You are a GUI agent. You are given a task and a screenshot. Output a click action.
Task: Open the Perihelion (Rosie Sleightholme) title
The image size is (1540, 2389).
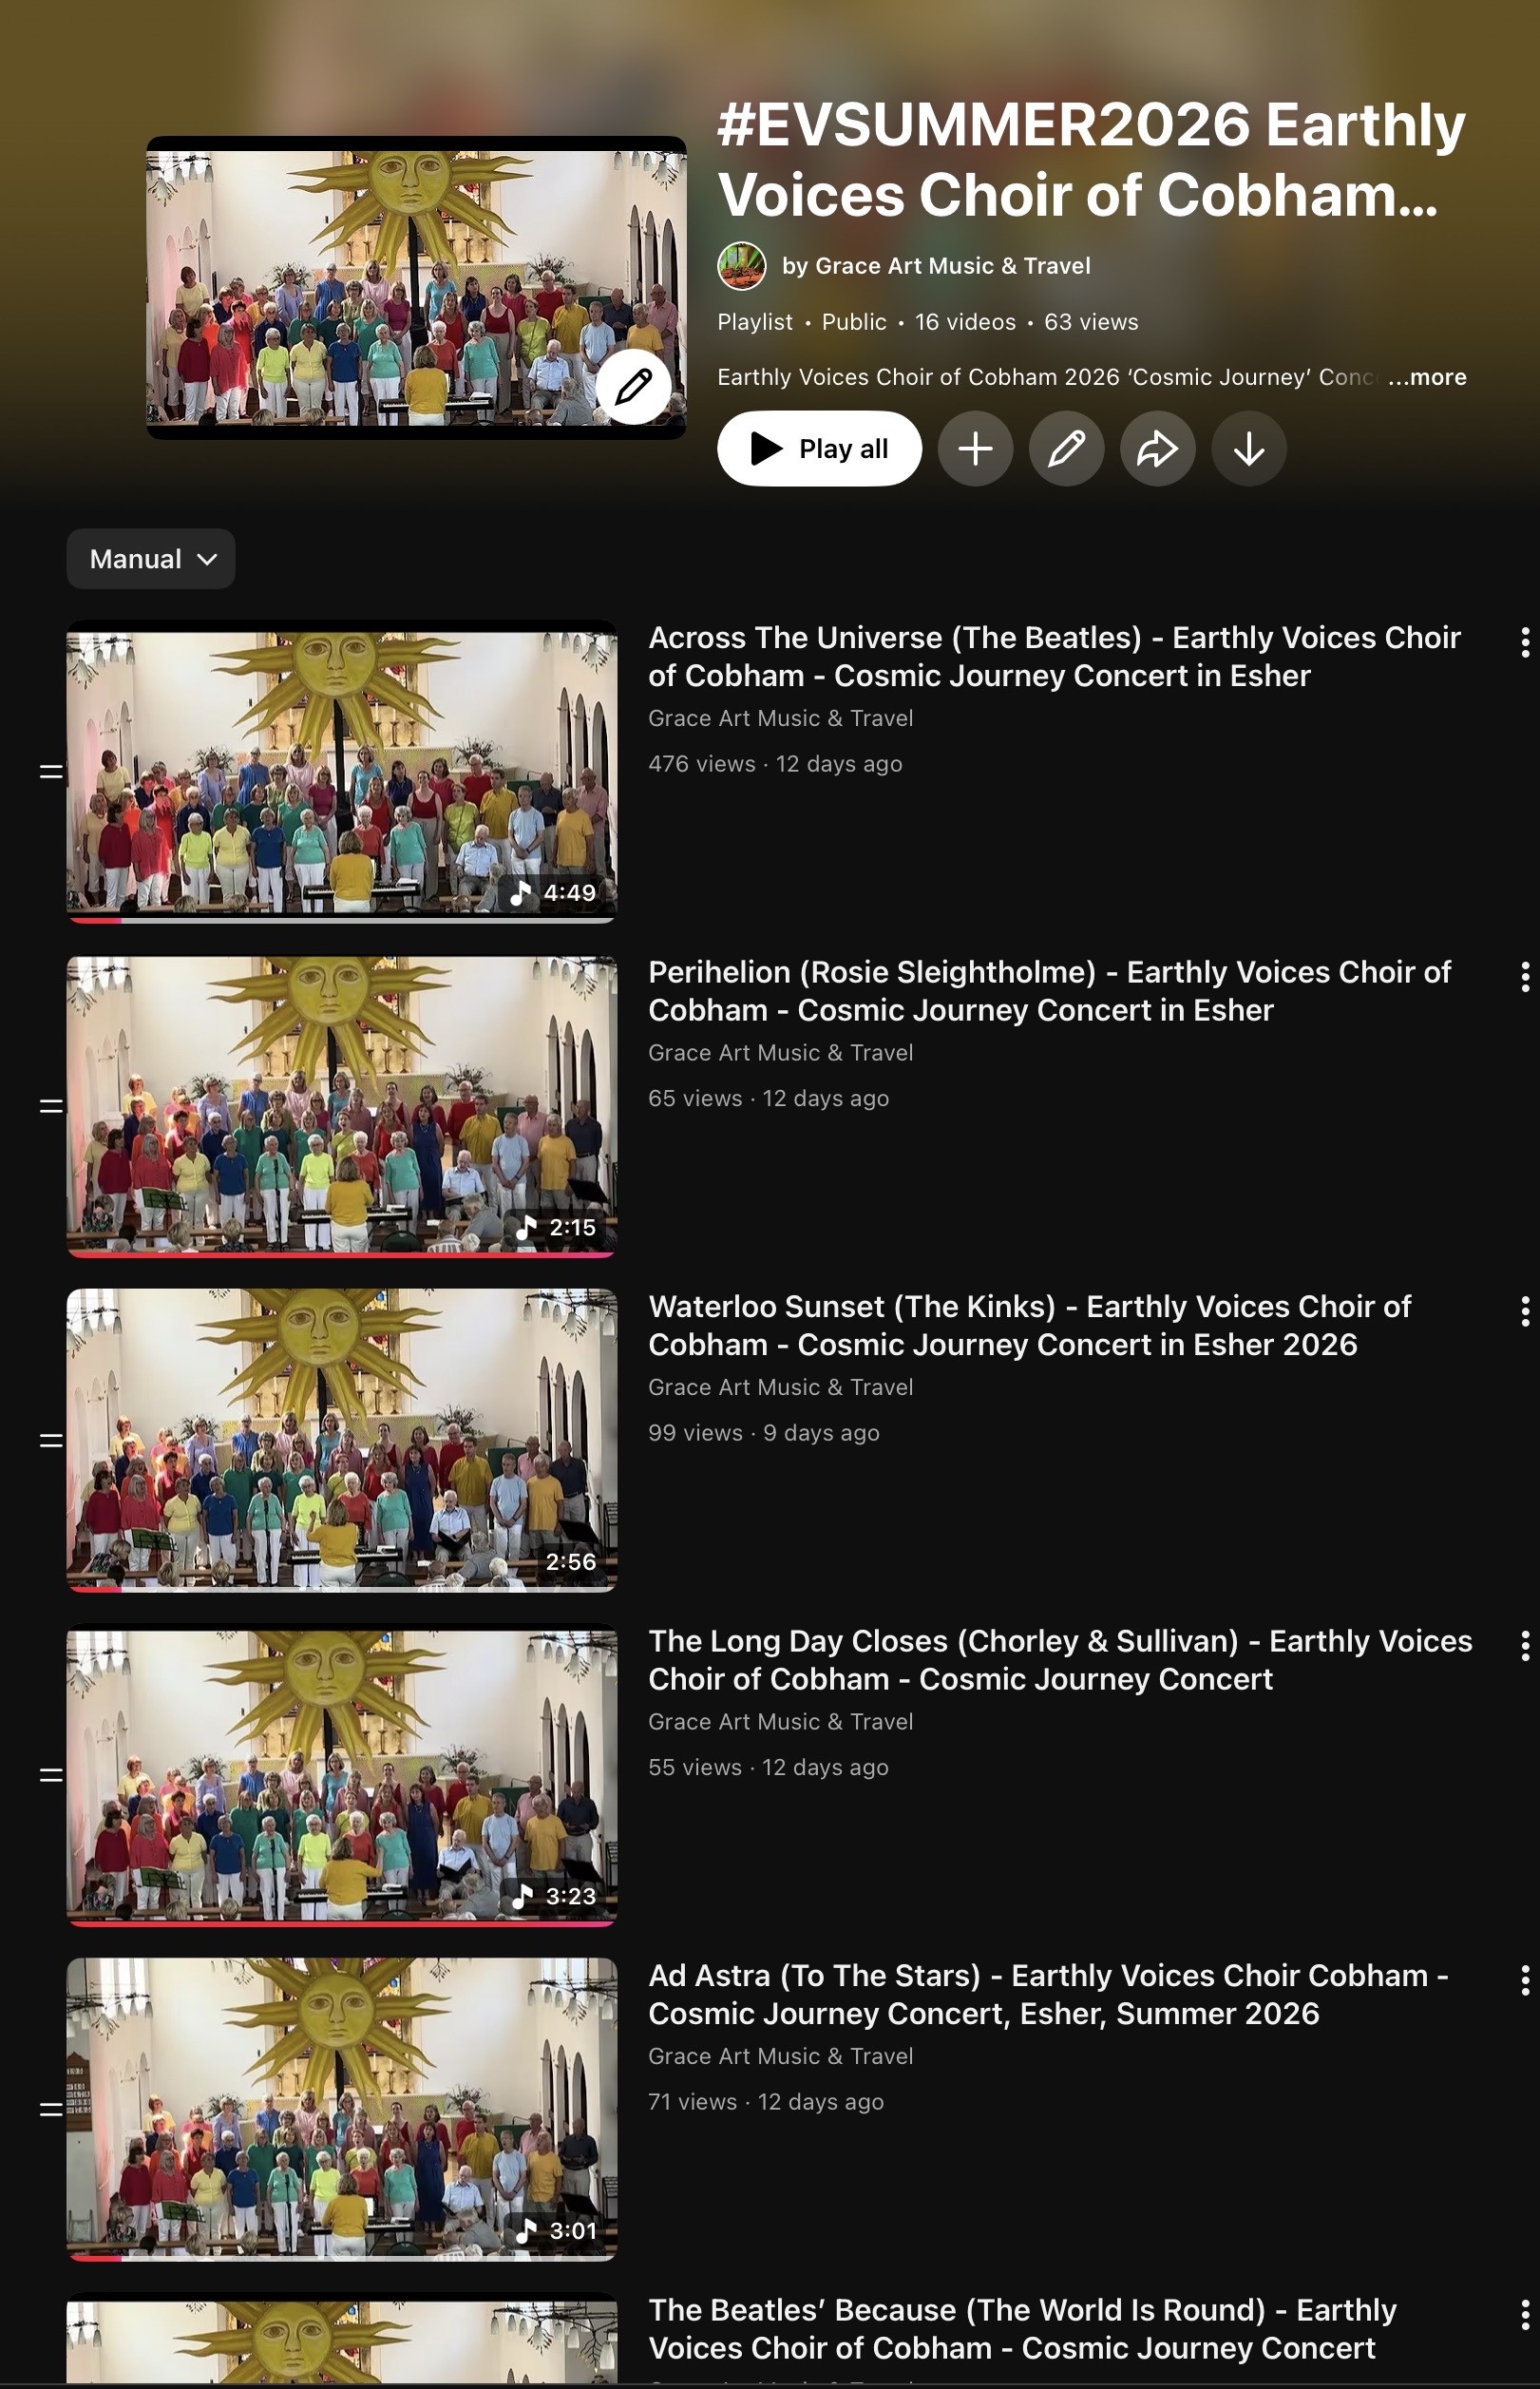(1049, 991)
